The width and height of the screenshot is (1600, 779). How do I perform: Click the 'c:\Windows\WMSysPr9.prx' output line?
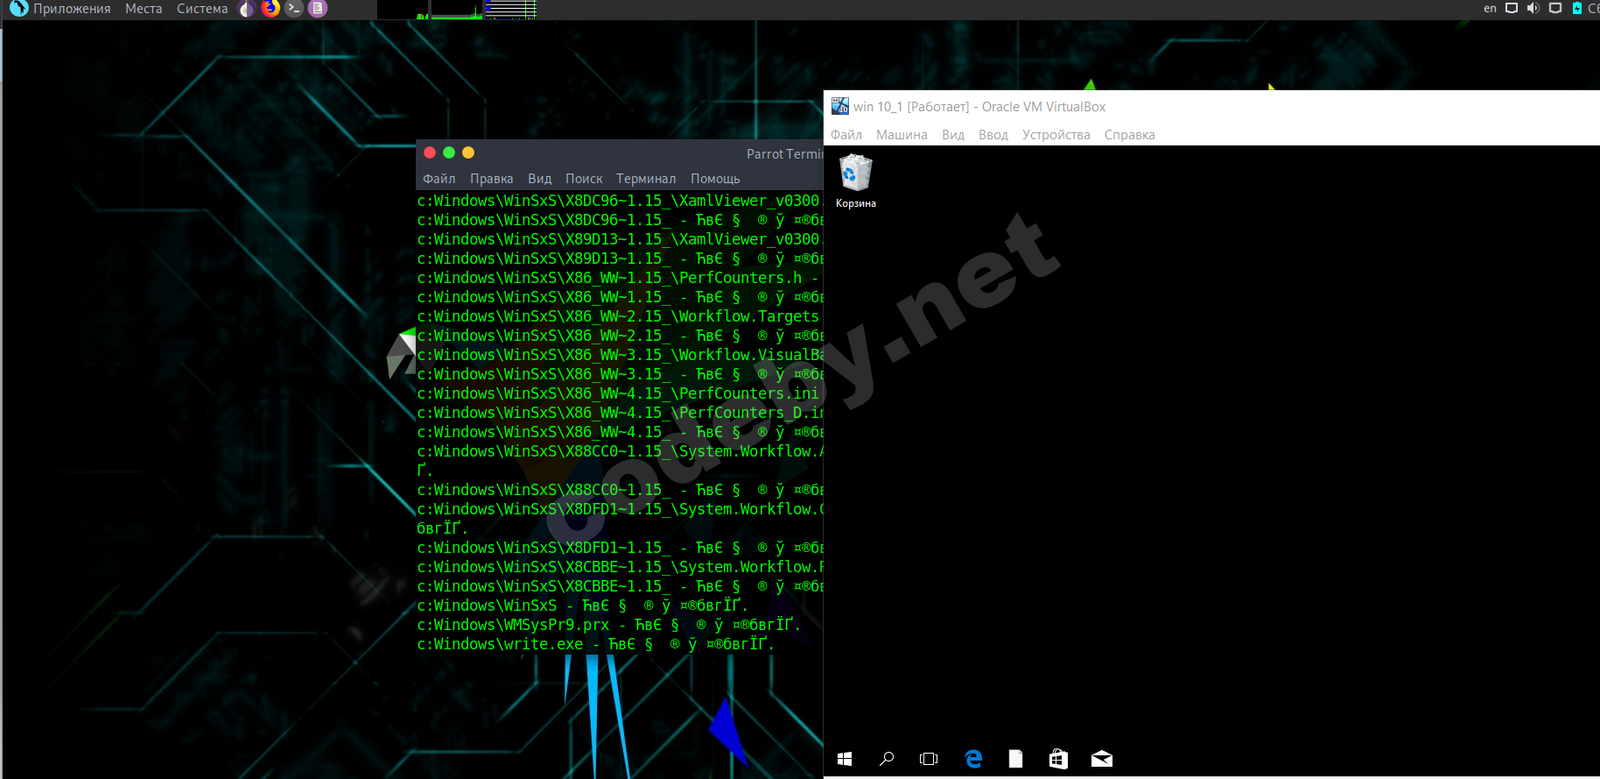609,625
